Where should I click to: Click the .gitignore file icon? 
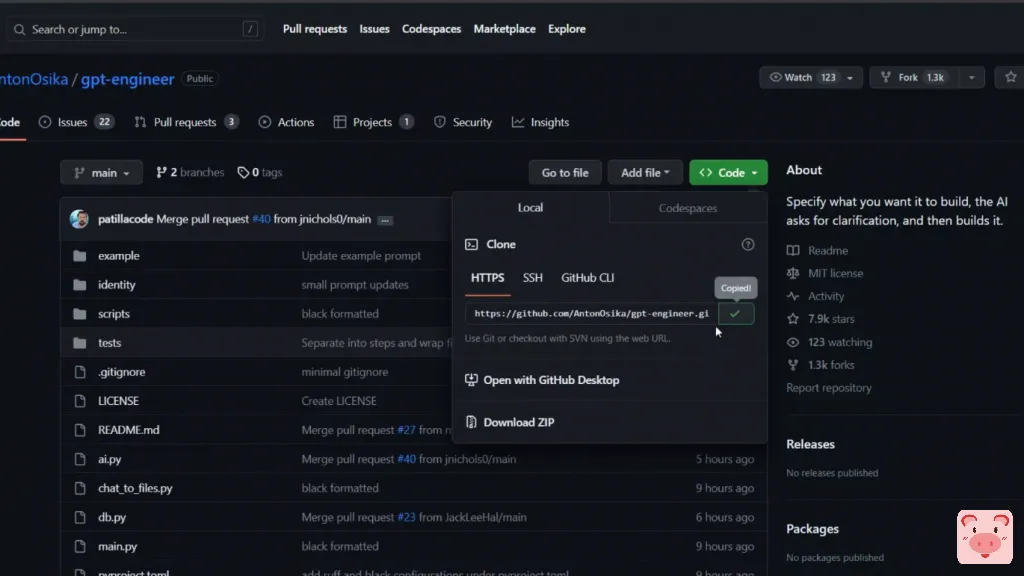80,372
